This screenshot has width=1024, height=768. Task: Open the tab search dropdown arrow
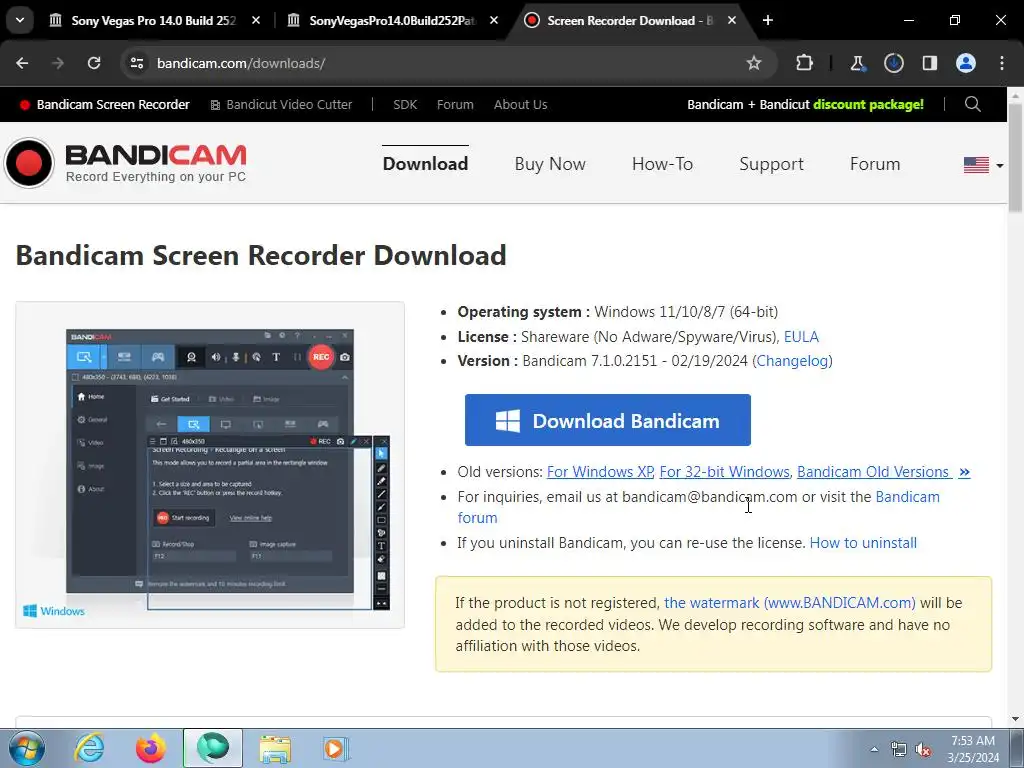(20, 20)
